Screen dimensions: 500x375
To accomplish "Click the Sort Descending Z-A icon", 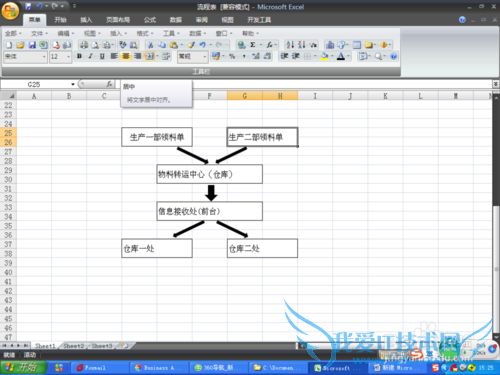I will 302,45.
